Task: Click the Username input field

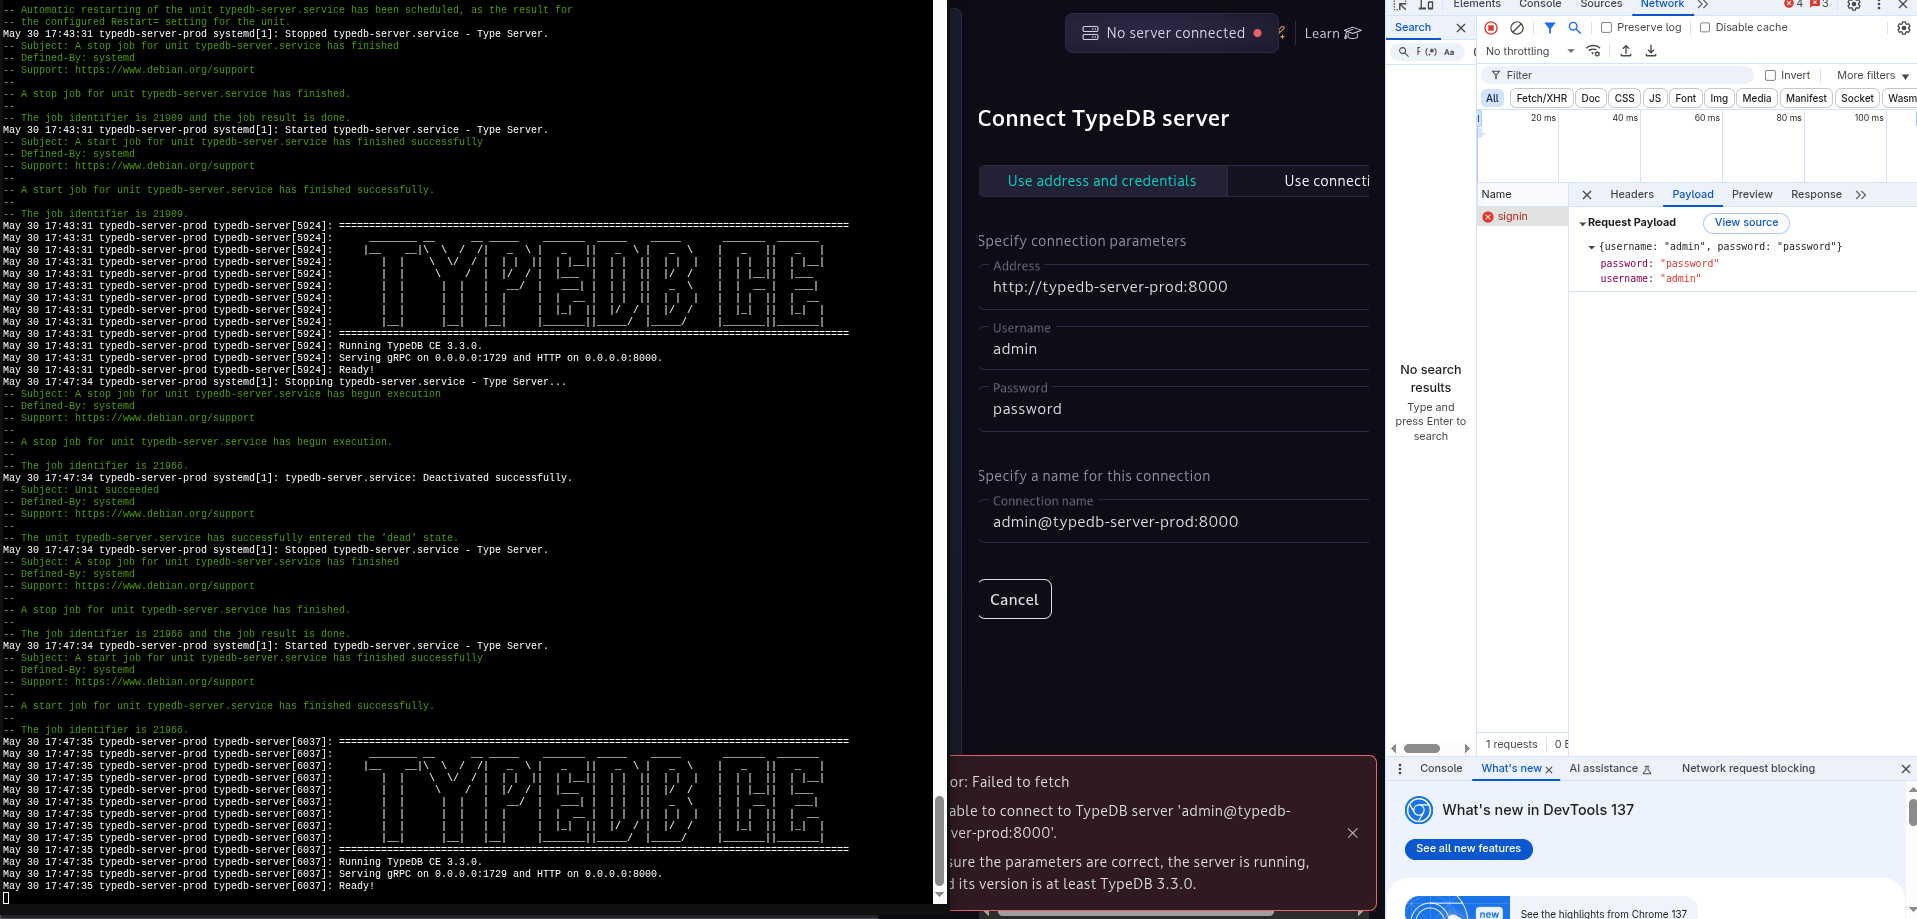Action: [1173, 349]
